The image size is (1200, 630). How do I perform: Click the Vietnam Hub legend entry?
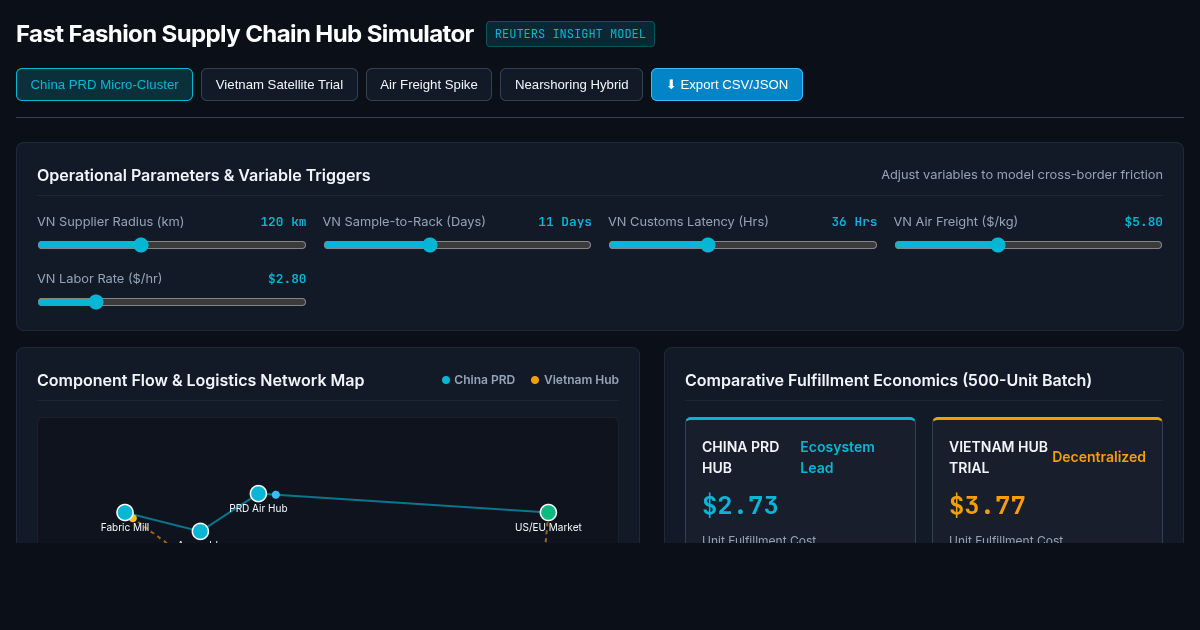point(574,380)
